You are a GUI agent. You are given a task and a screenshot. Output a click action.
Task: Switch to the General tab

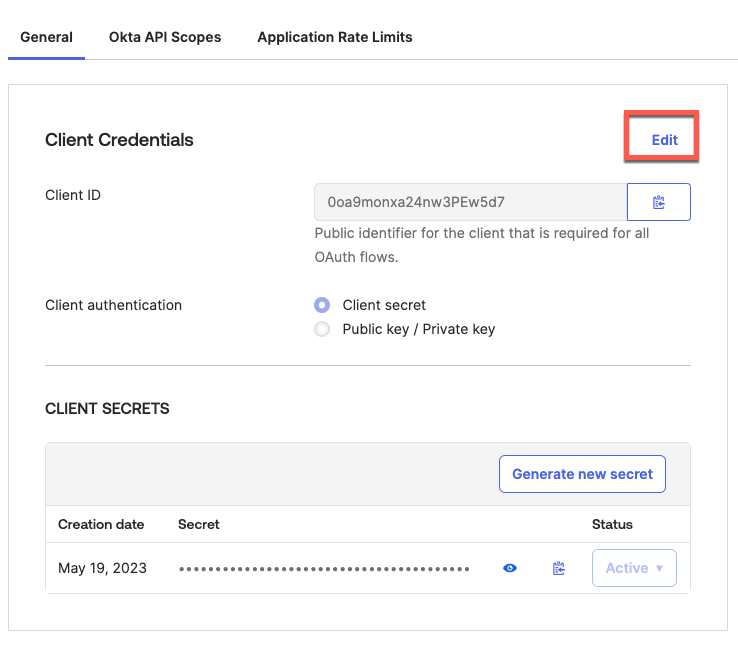(x=47, y=37)
